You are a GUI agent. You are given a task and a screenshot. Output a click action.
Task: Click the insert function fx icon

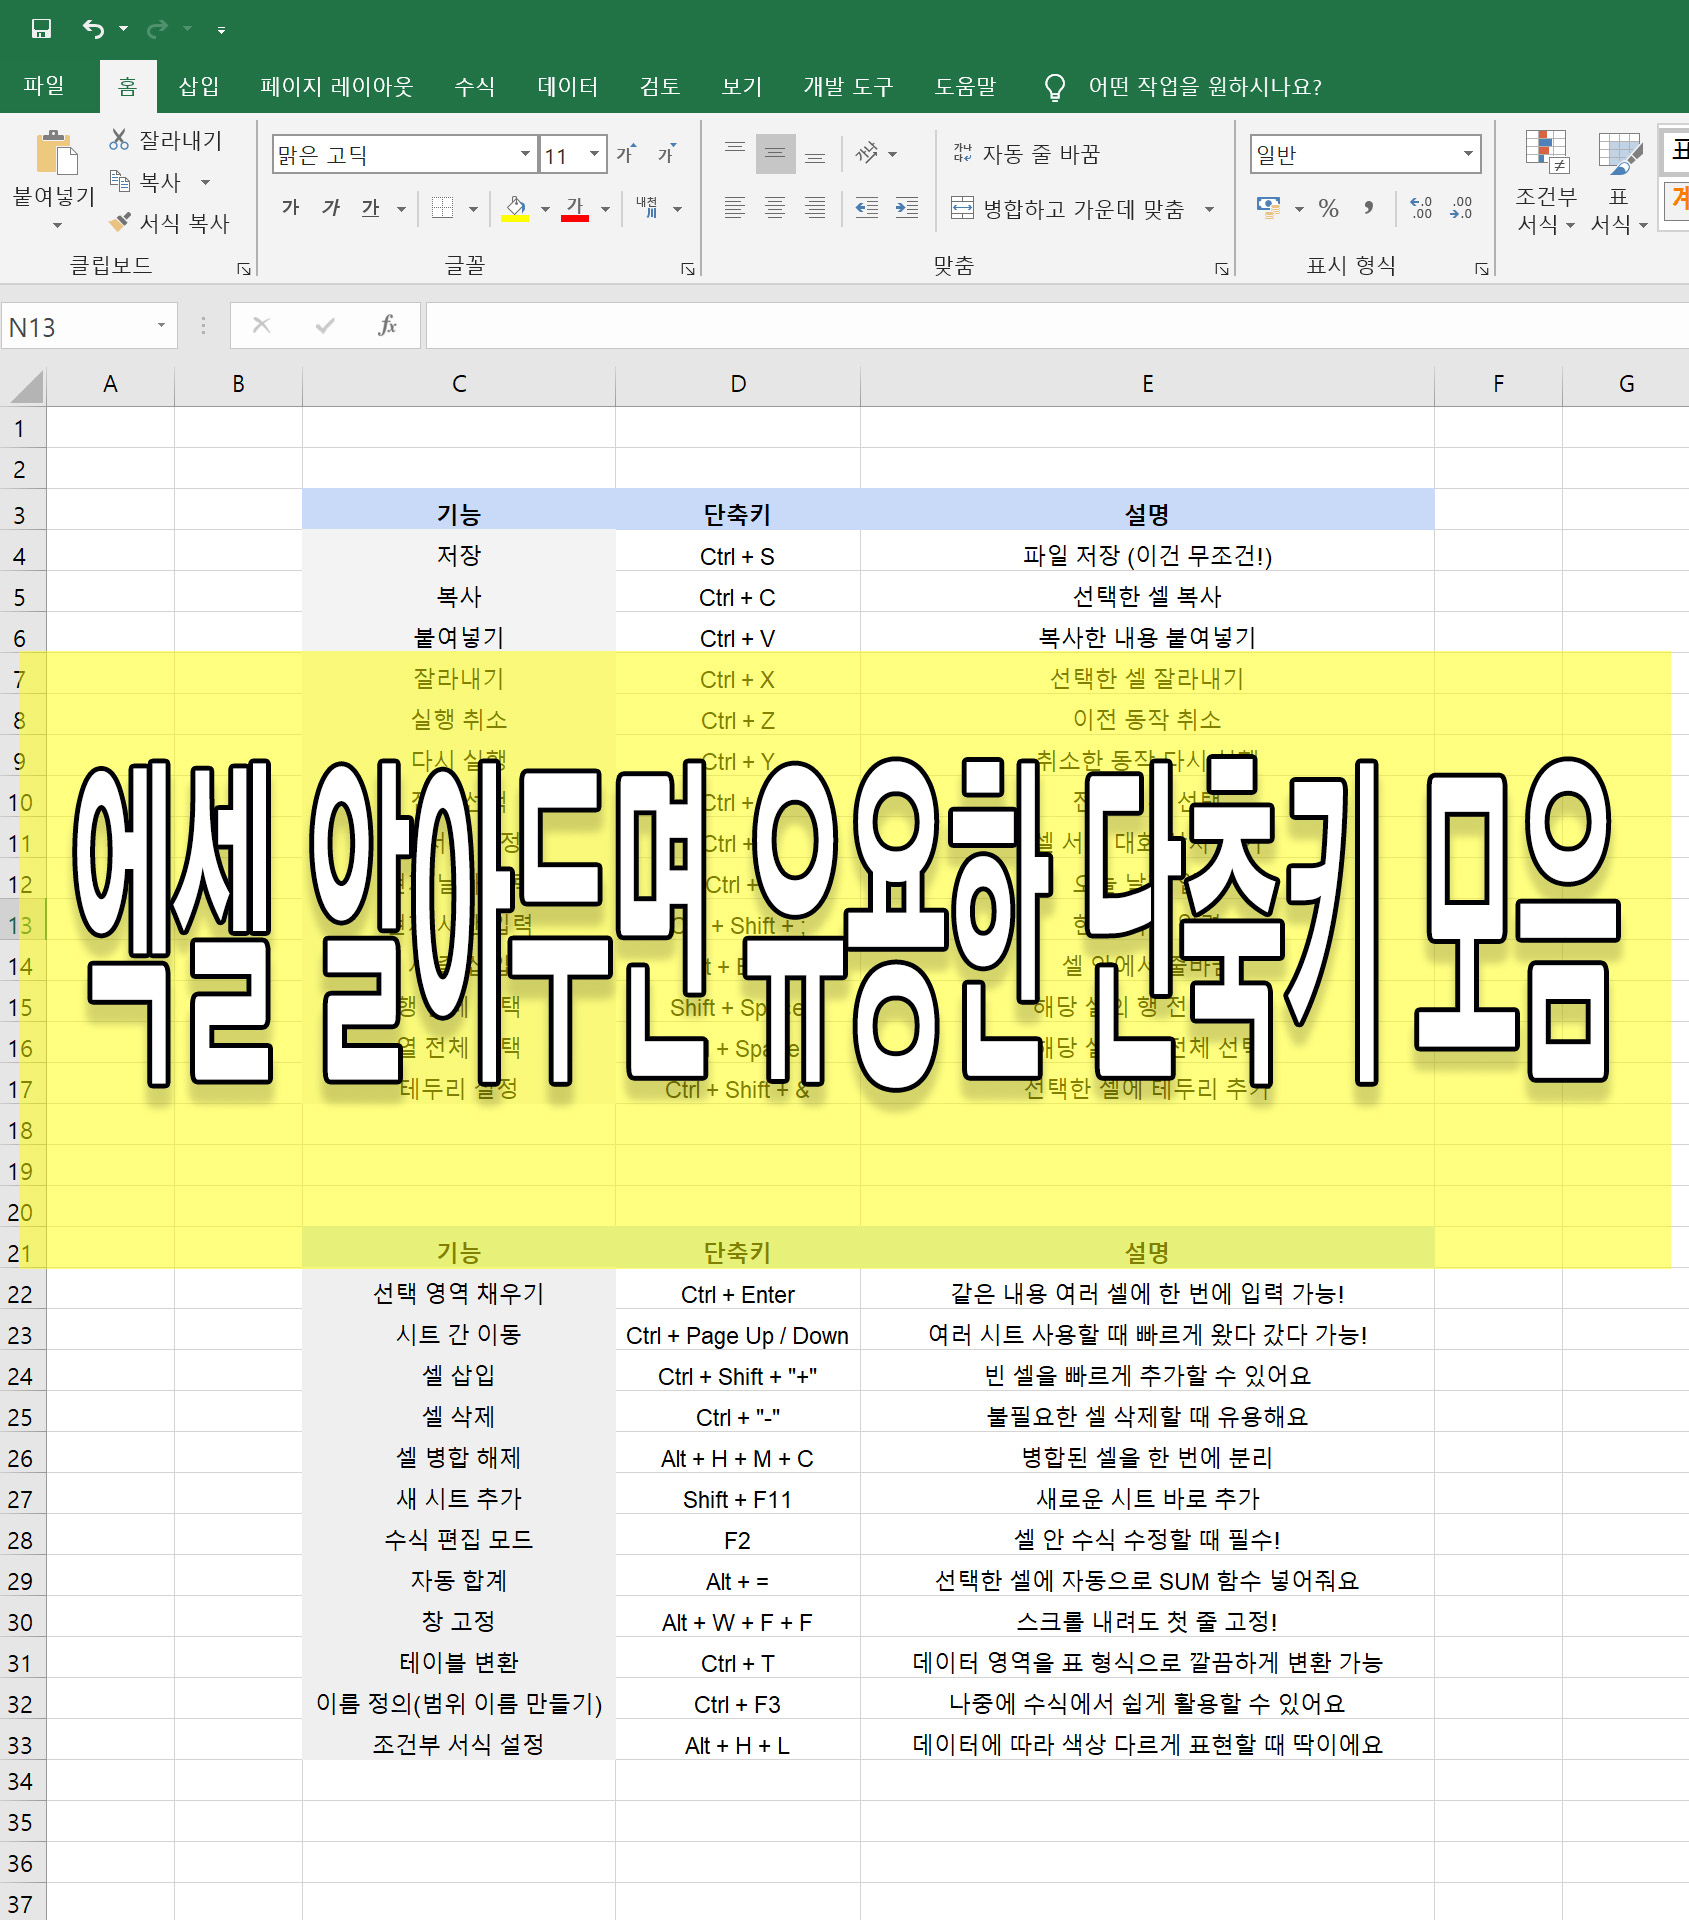pos(387,325)
